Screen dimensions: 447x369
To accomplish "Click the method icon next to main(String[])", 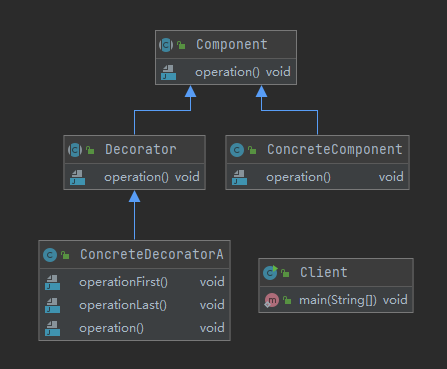I will 272,301.
